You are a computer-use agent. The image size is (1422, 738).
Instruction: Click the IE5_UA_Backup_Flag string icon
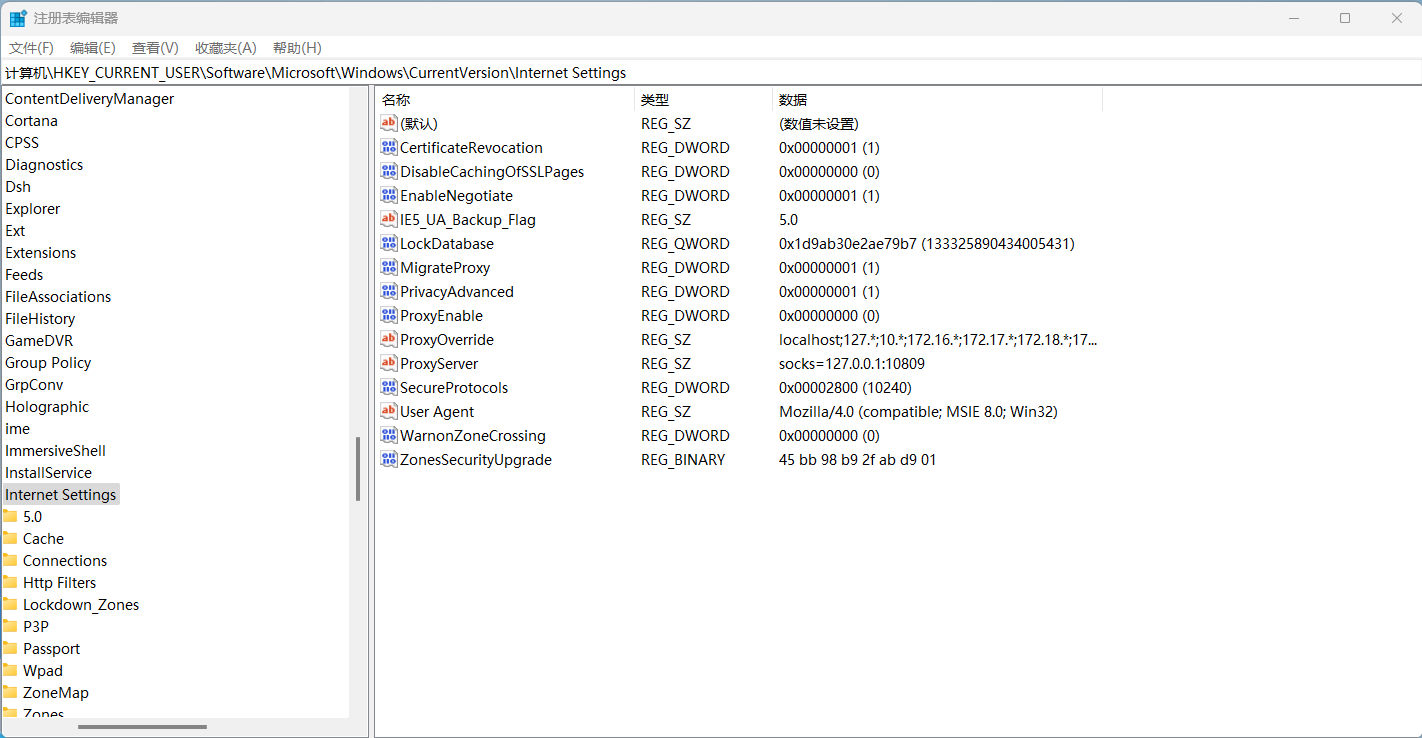389,219
